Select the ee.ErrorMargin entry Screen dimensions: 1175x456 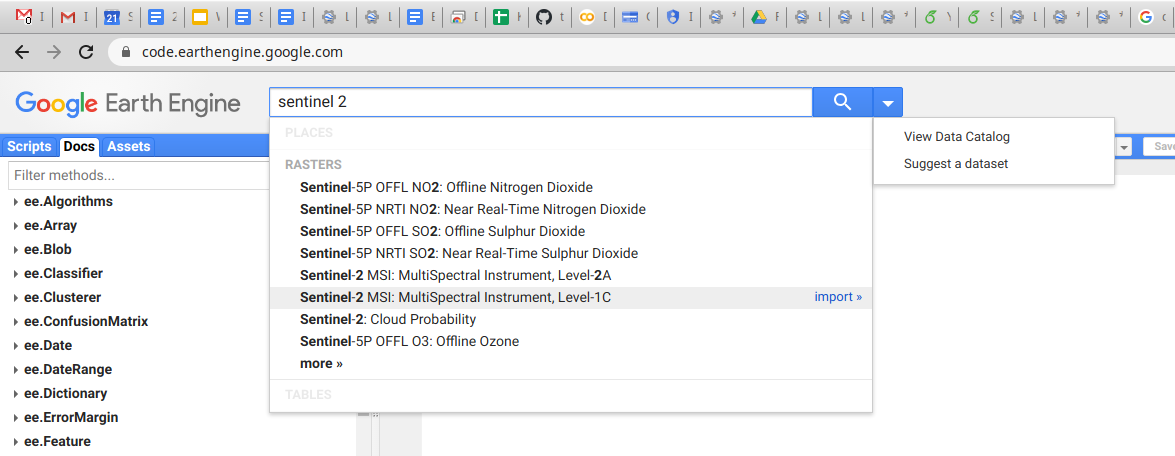pyautogui.click(x=70, y=417)
